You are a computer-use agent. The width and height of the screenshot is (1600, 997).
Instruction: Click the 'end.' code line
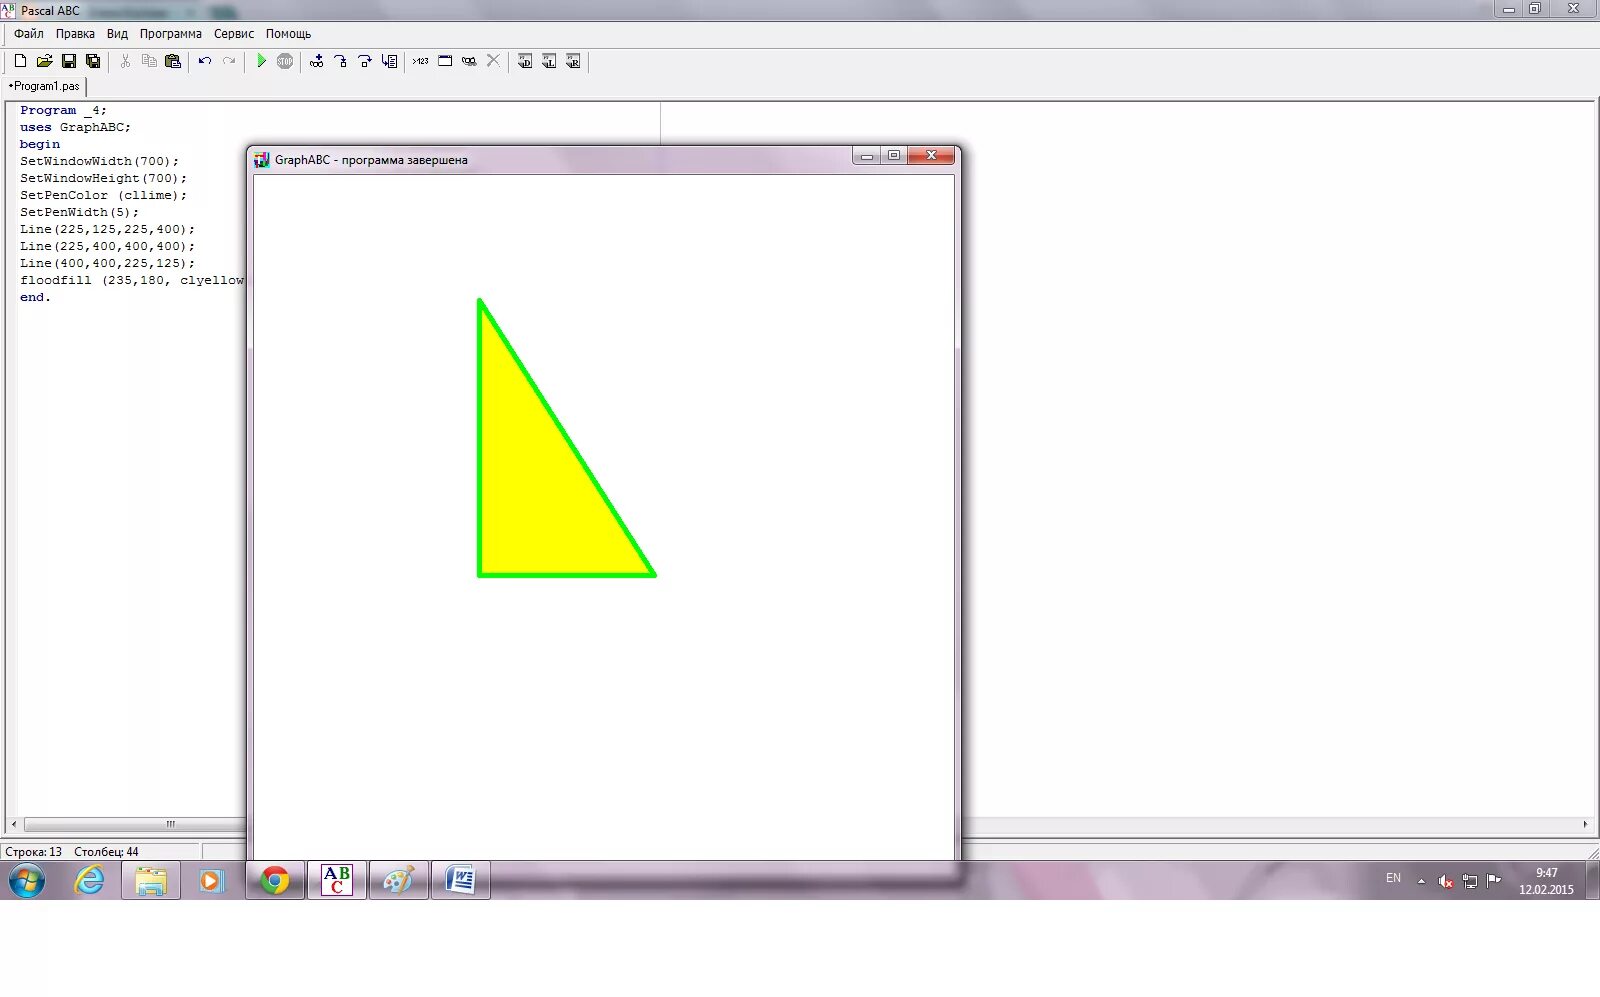tap(35, 297)
